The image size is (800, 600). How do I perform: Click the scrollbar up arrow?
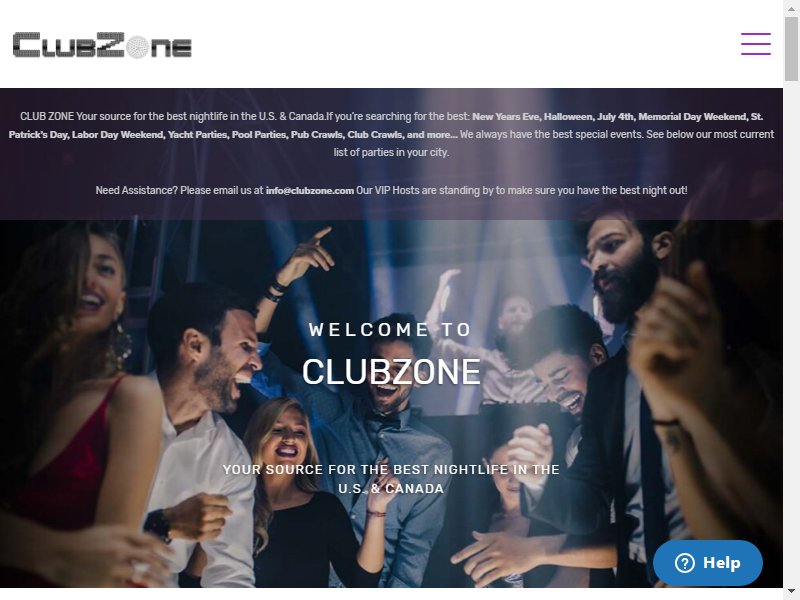pyautogui.click(x=791, y=8)
